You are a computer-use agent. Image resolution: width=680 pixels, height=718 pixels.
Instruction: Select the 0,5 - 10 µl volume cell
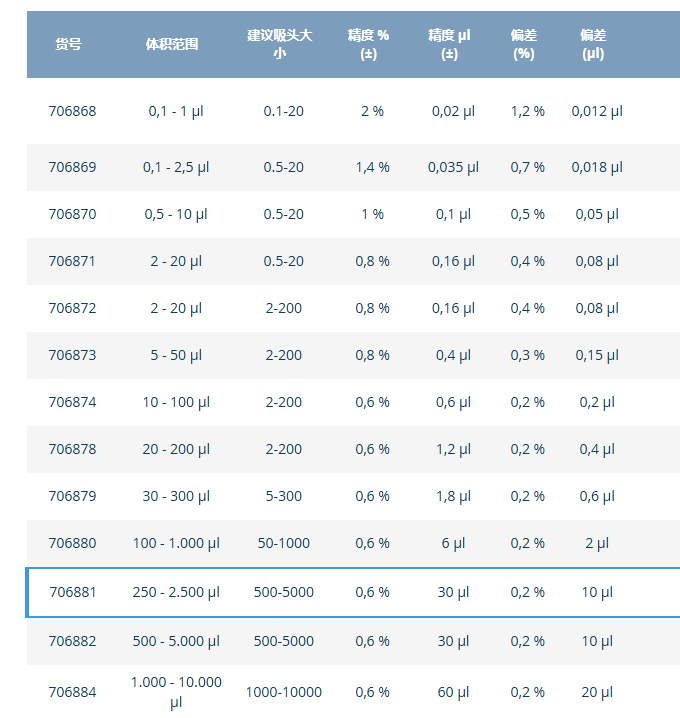point(176,214)
